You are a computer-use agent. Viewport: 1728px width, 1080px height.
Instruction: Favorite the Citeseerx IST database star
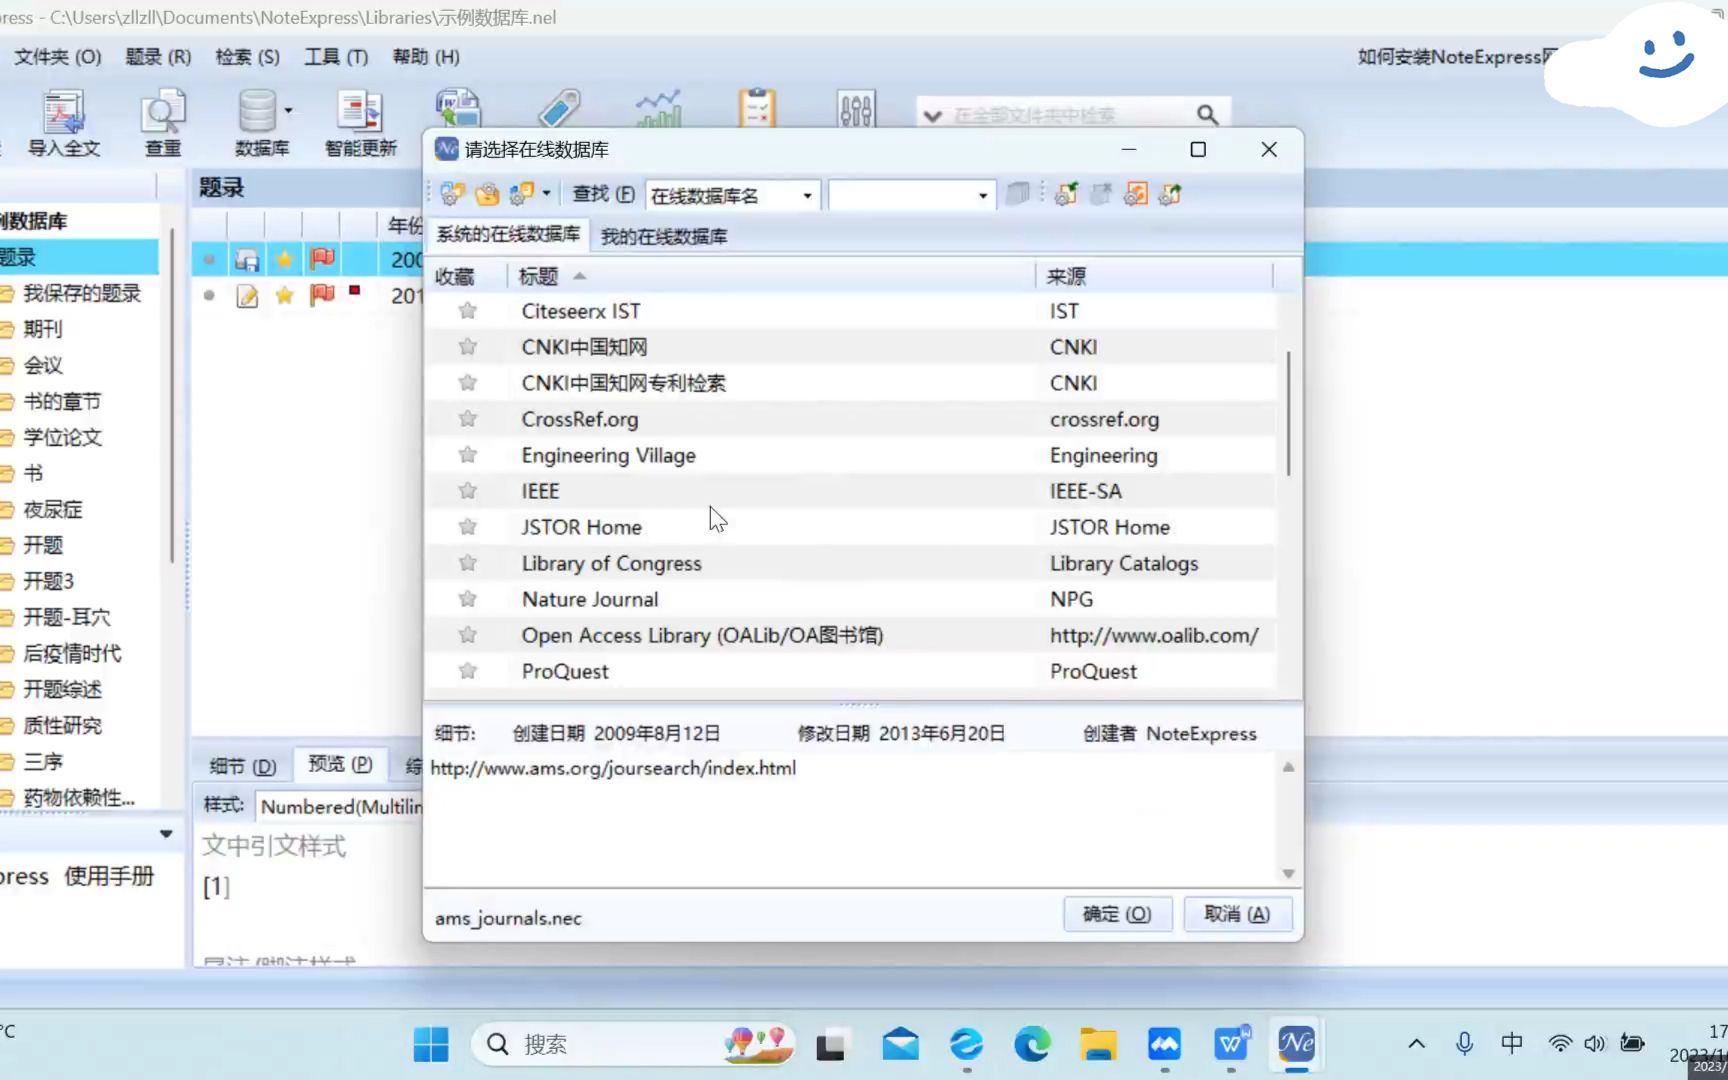[x=467, y=311]
